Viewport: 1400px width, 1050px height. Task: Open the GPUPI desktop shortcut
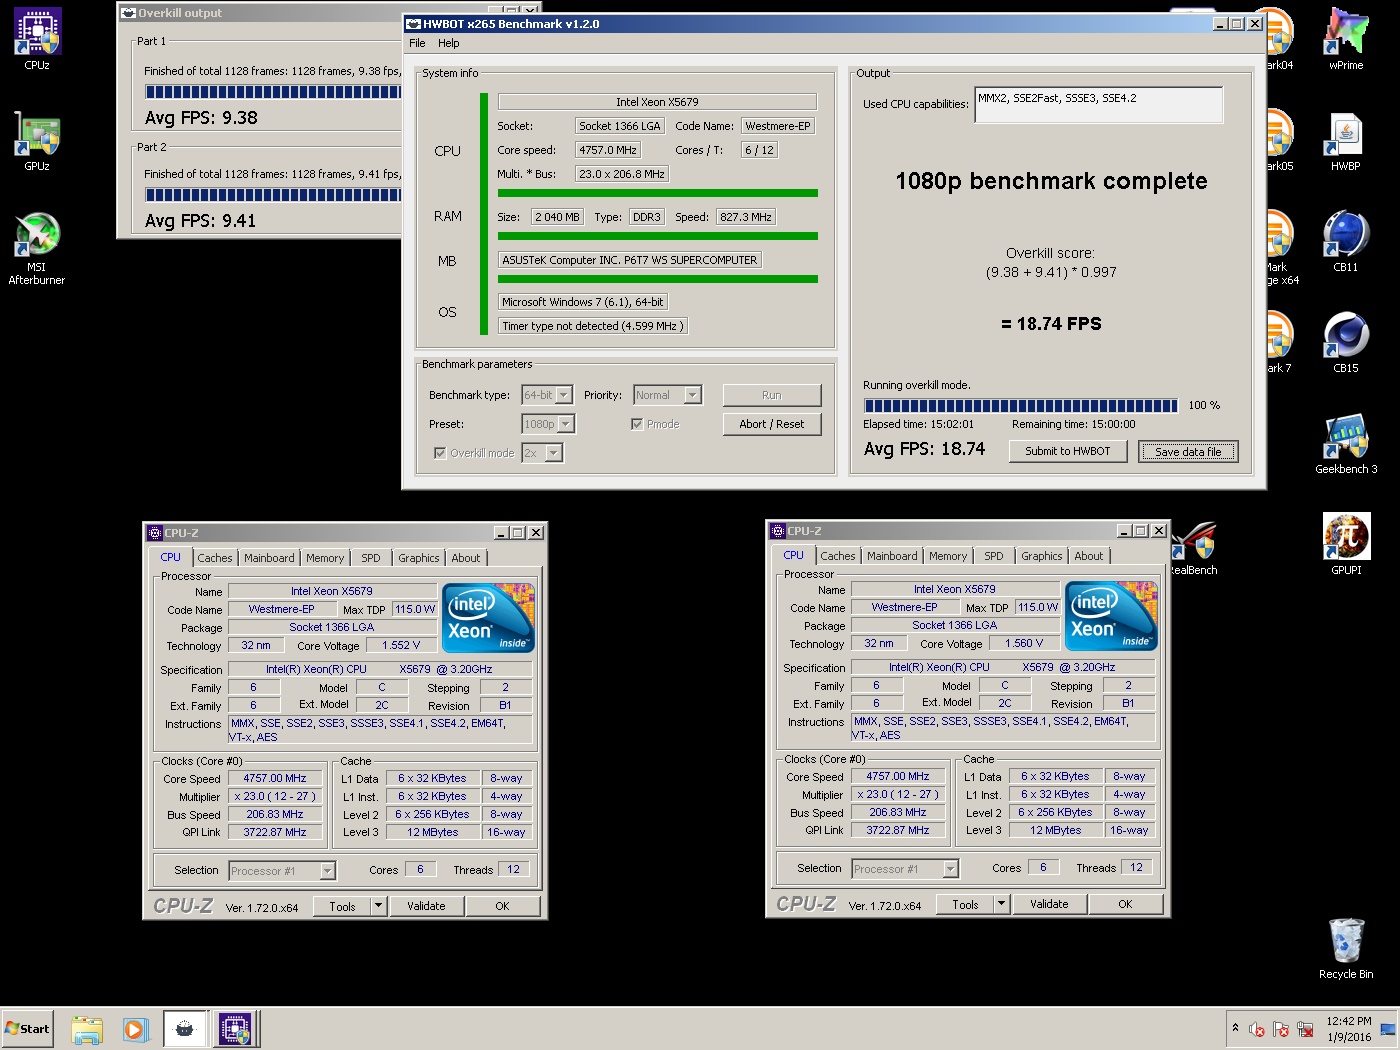1345,544
